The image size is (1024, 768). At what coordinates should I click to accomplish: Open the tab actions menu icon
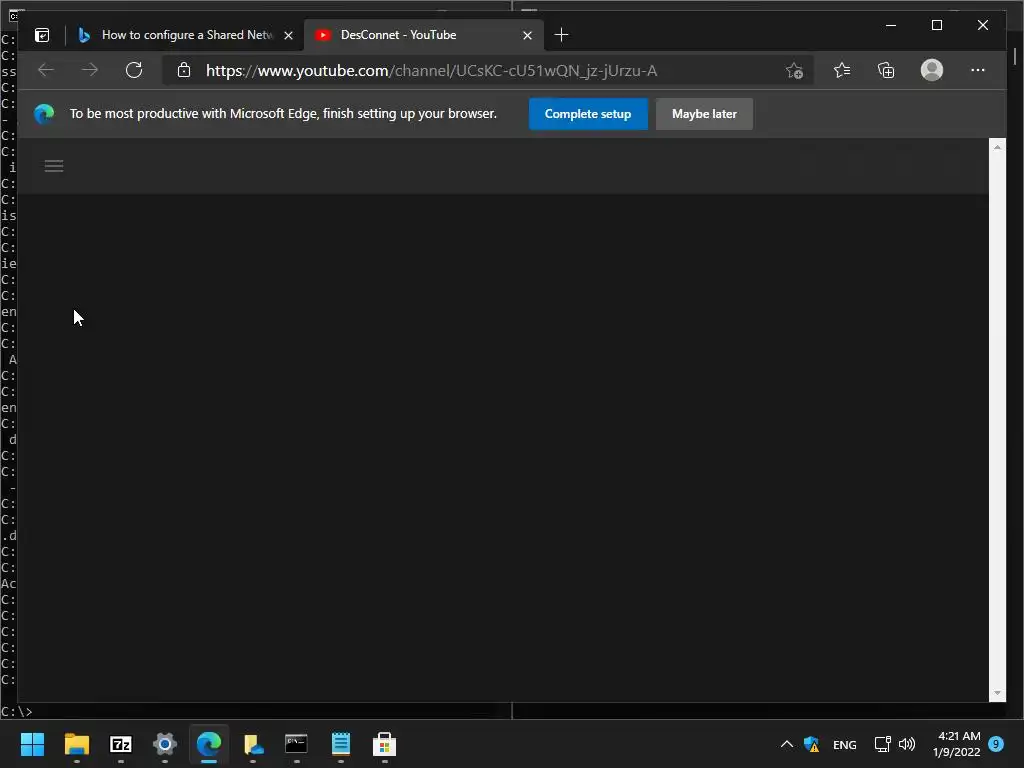click(x=42, y=35)
